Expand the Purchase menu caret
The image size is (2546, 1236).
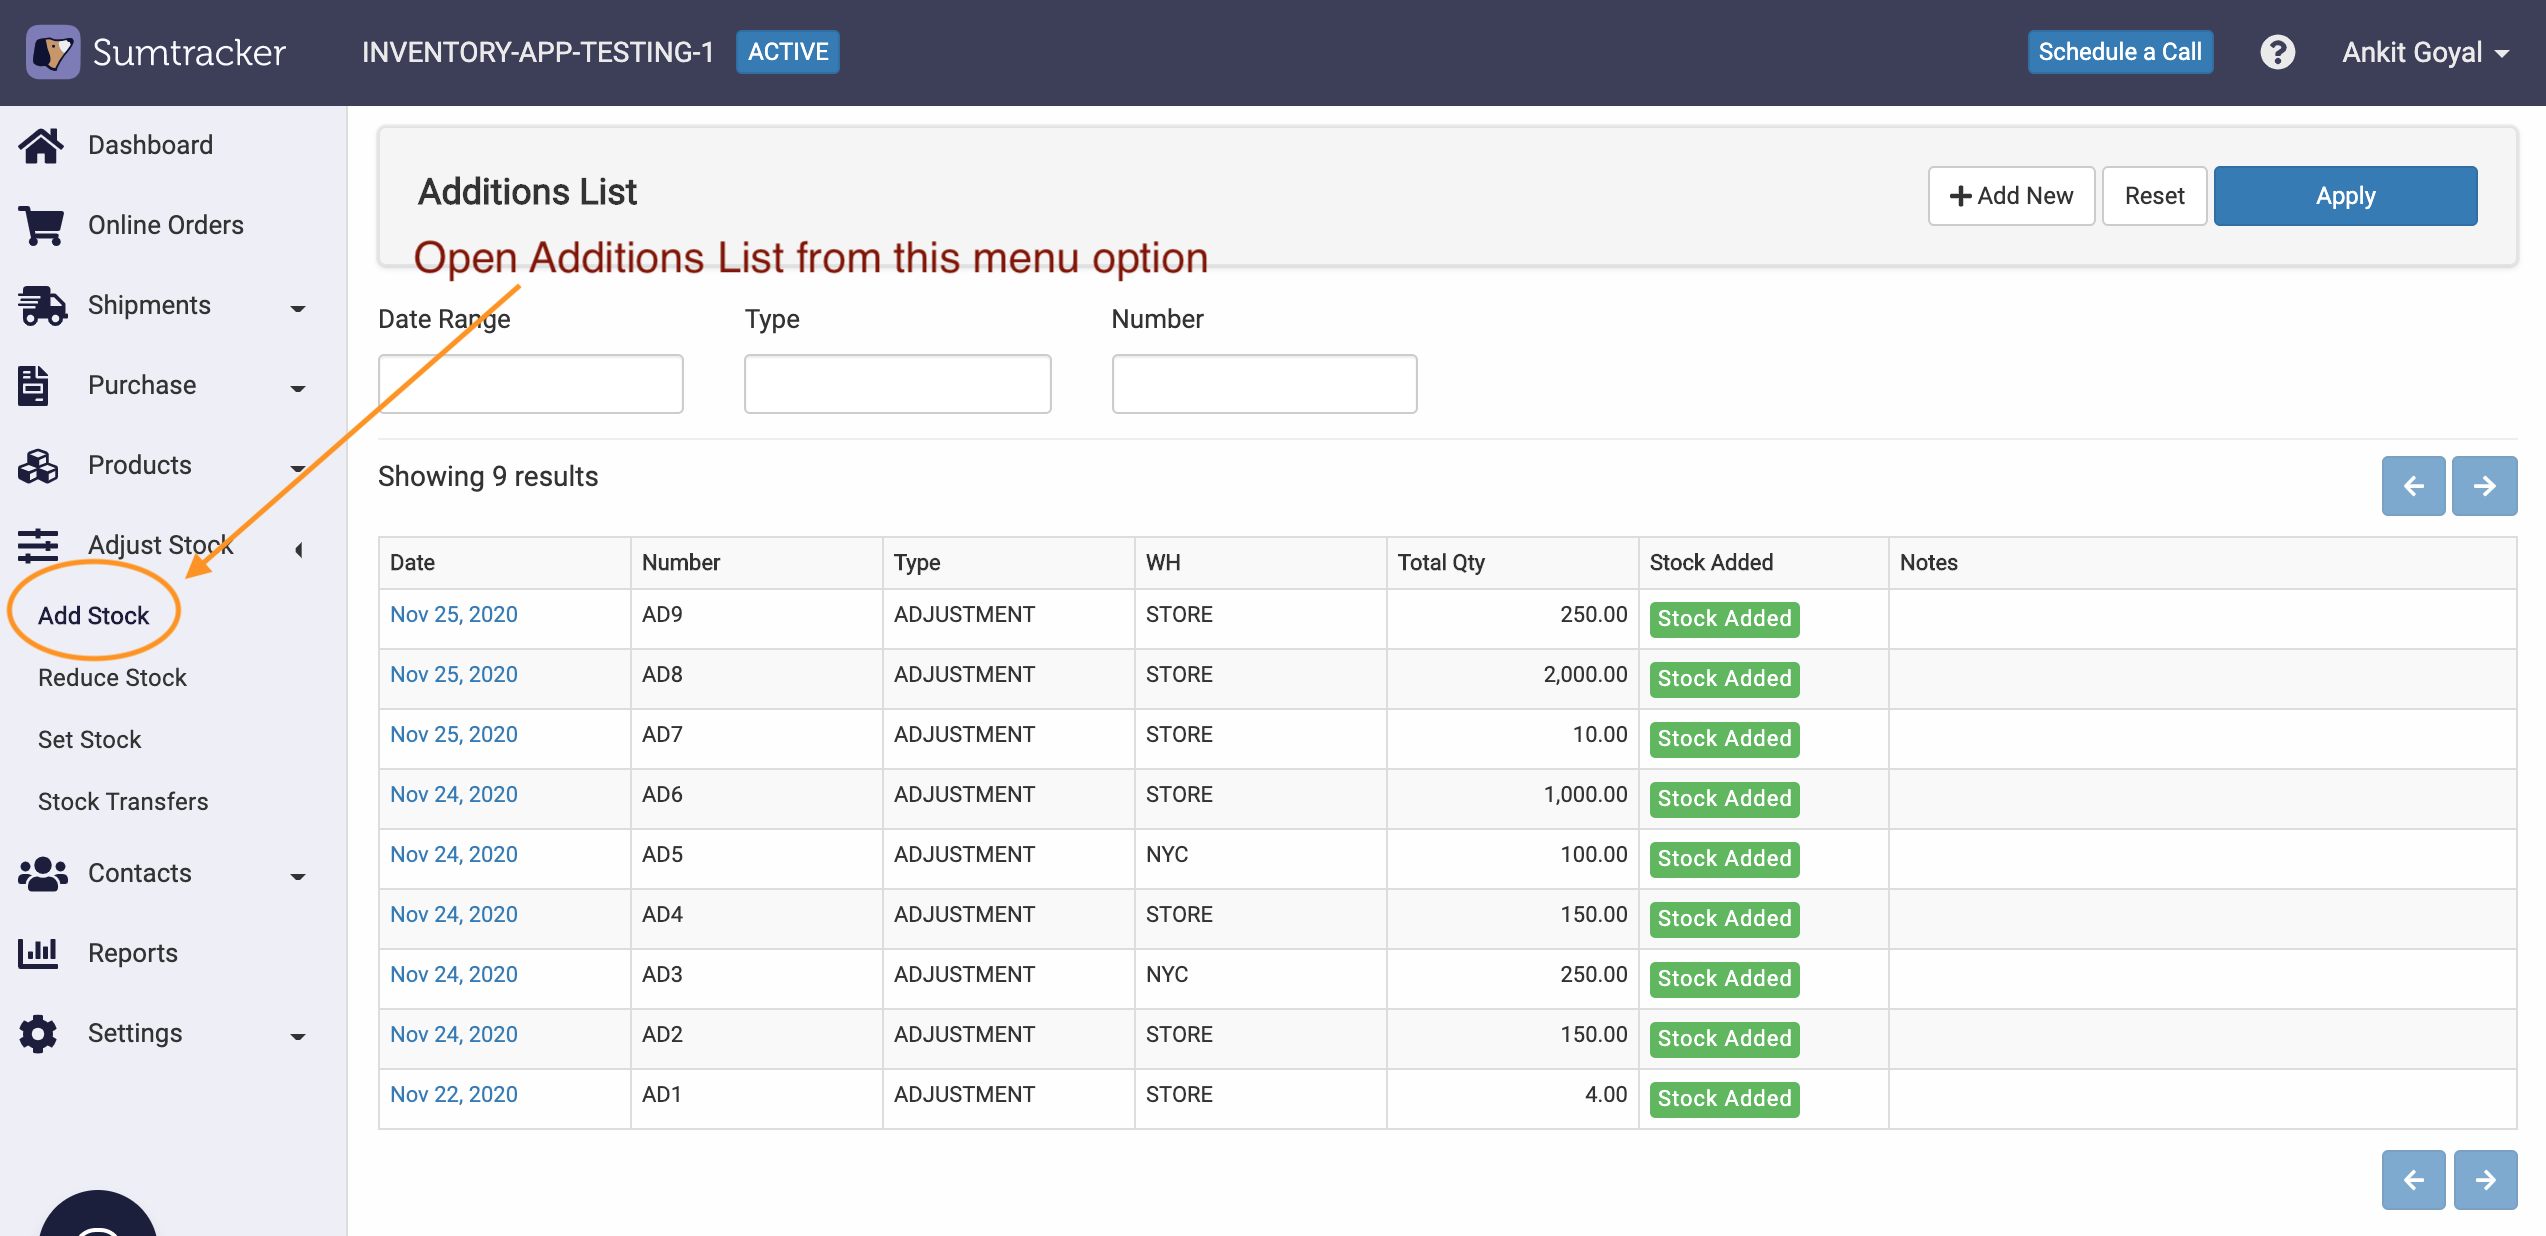click(298, 389)
